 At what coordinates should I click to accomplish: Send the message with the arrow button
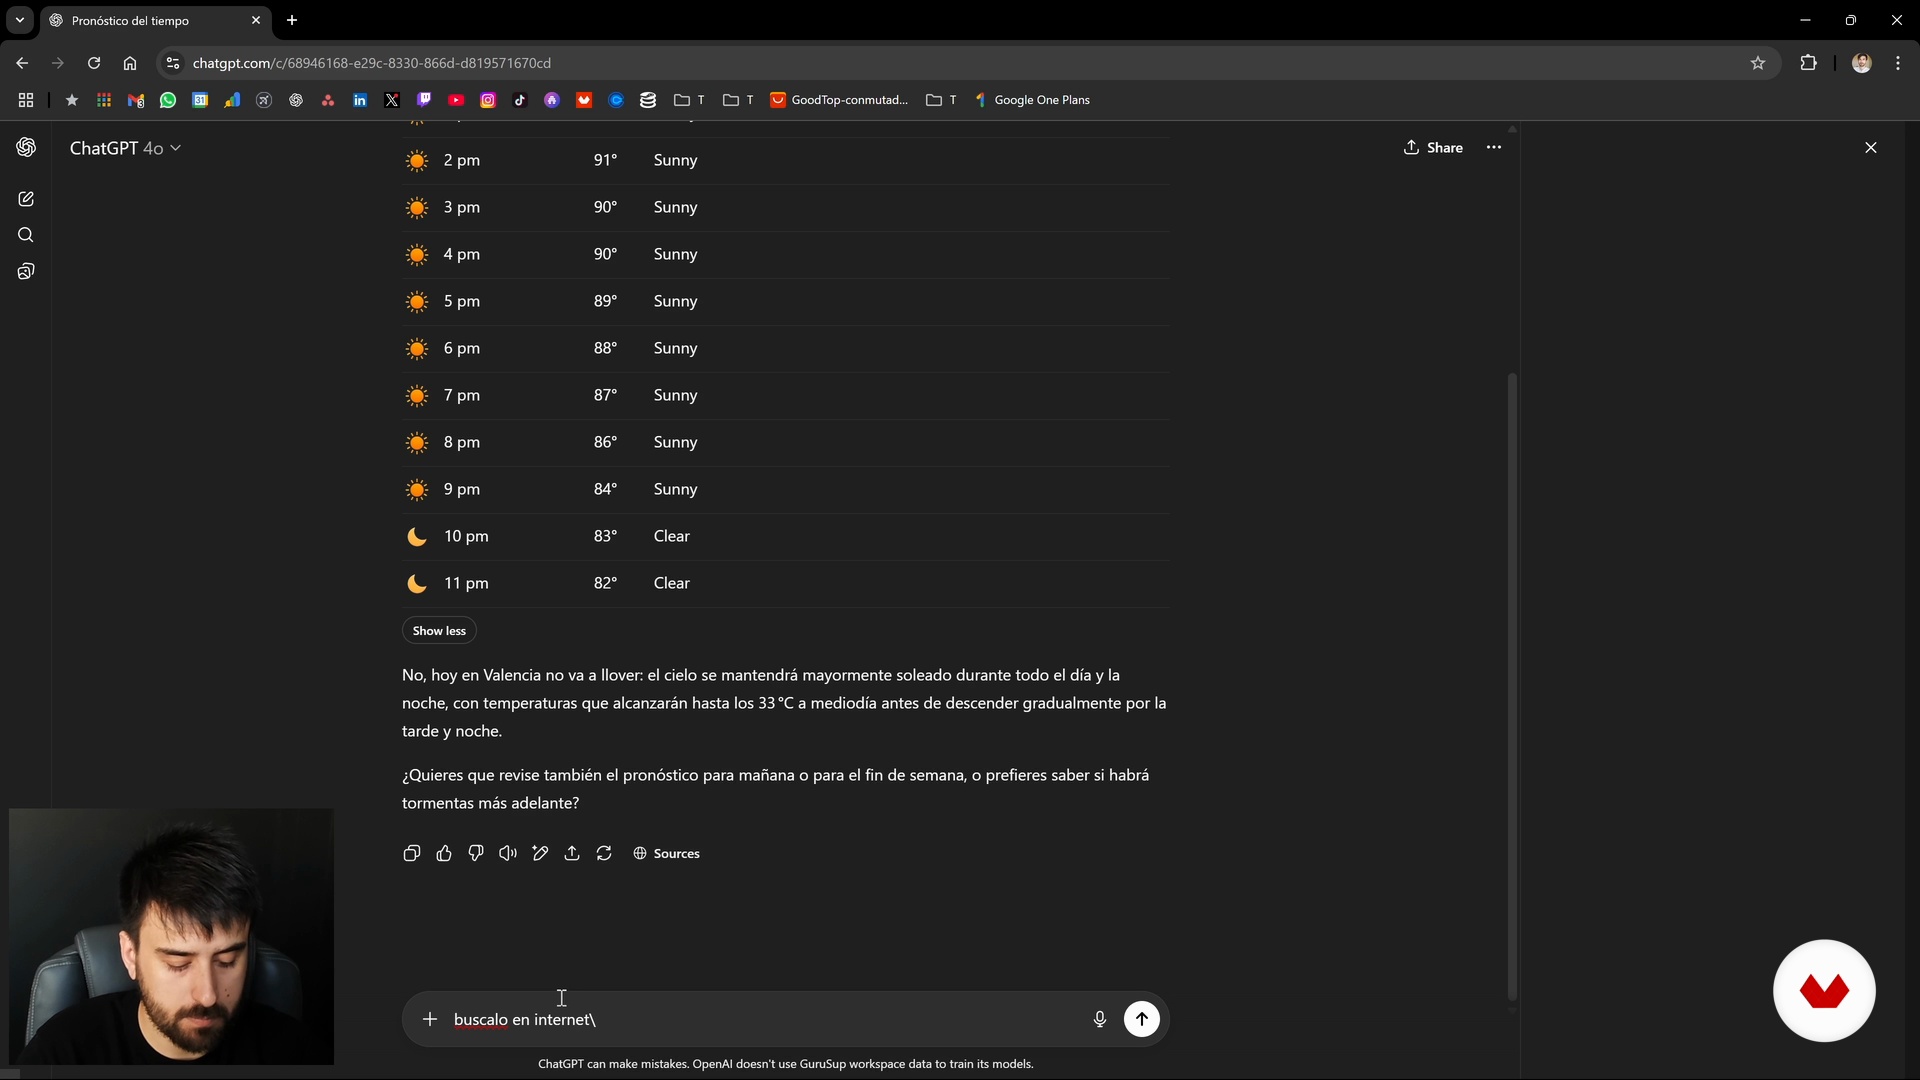click(1141, 1019)
